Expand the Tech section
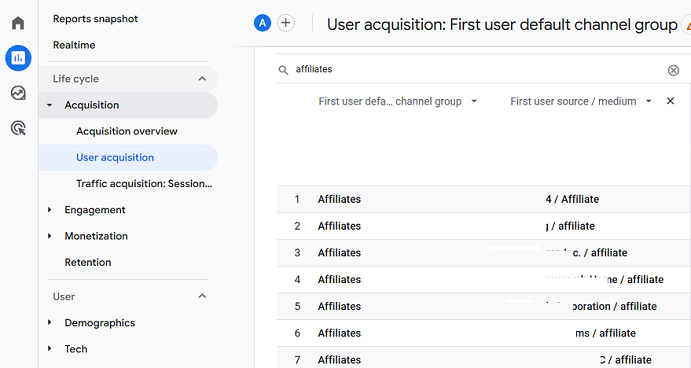The height and width of the screenshot is (368, 691). tap(49, 349)
